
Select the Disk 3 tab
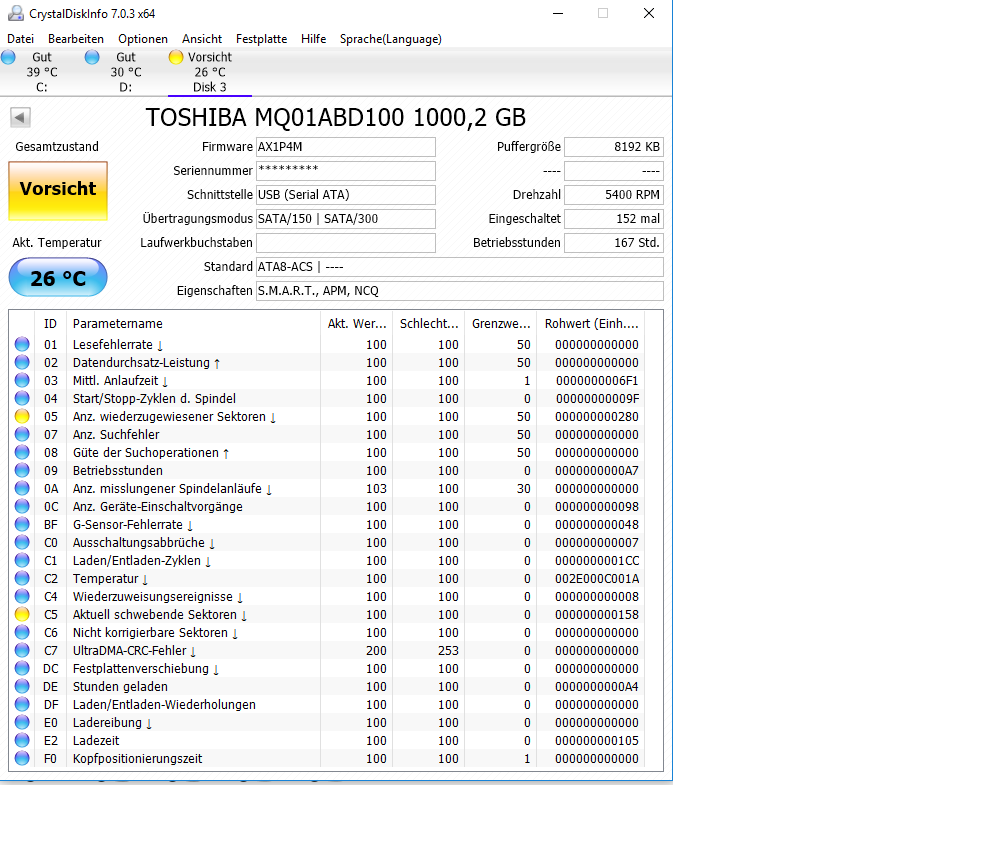(210, 72)
